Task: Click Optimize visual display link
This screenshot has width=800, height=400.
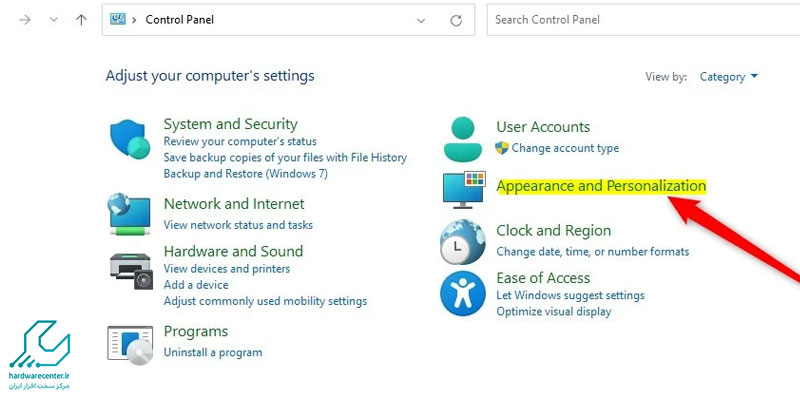Action: pos(554,312)
